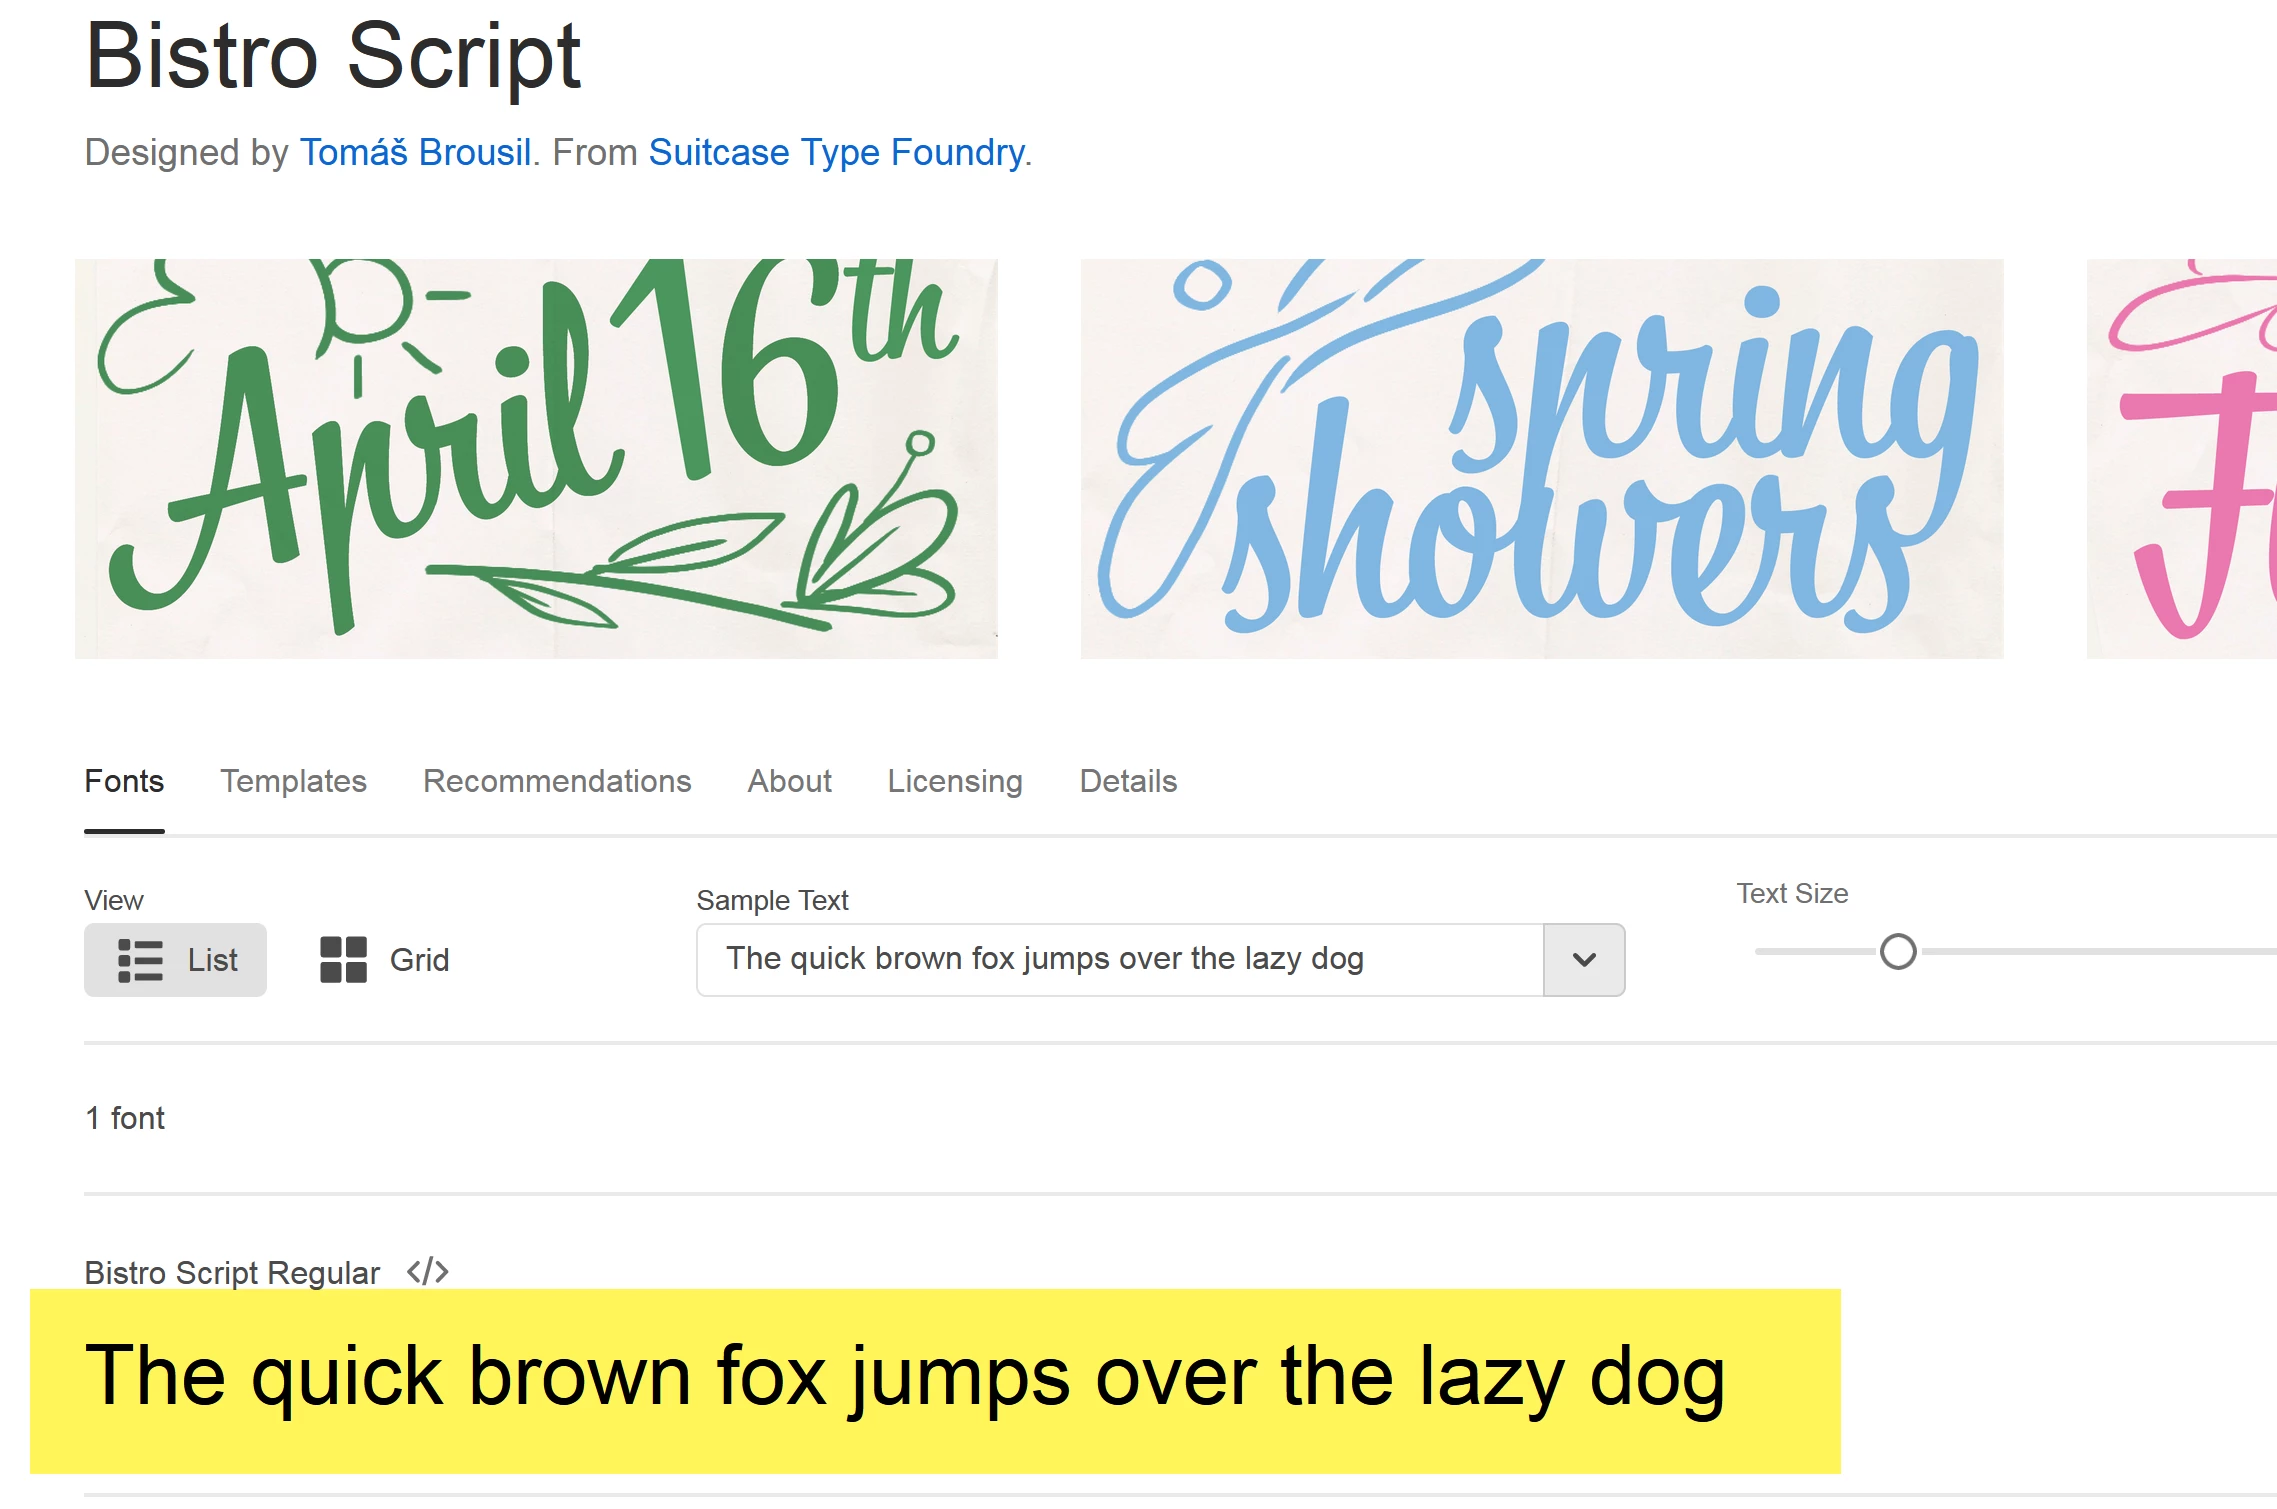The image size is (2277, 1509).
Task: Click the web font embed code icon
Action: [427, 1272]
